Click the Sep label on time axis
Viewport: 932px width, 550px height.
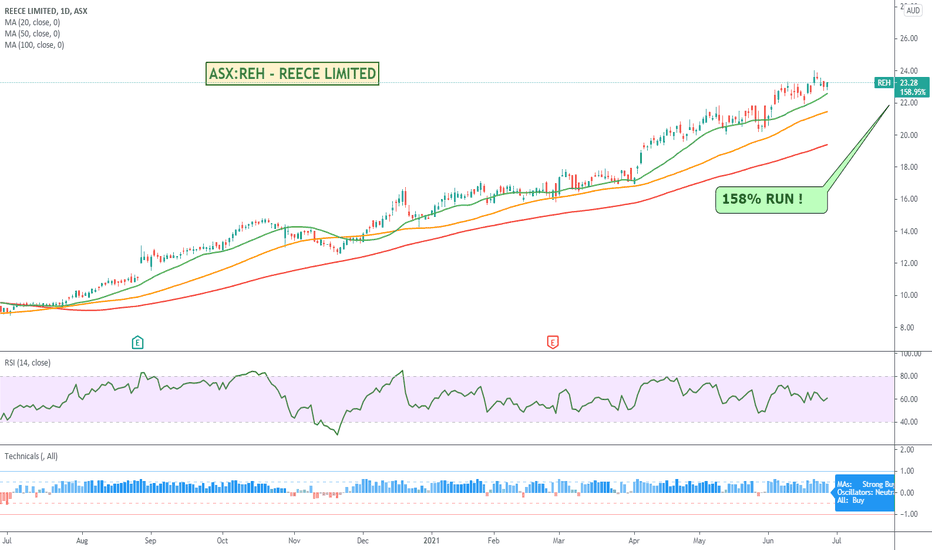click(150, 540)
